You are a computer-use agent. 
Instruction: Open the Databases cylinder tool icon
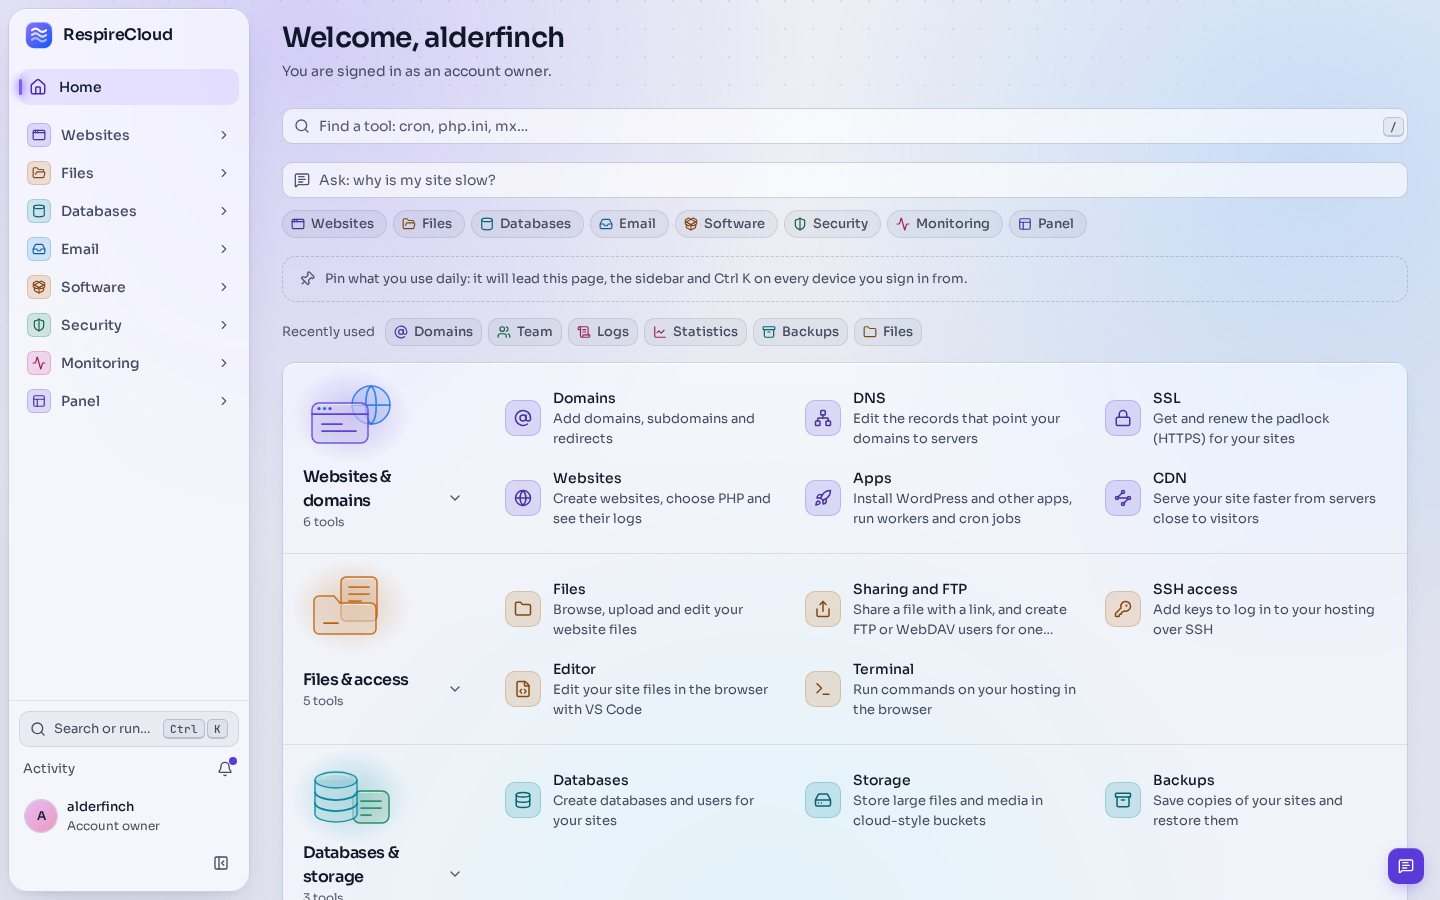point(523,800)
